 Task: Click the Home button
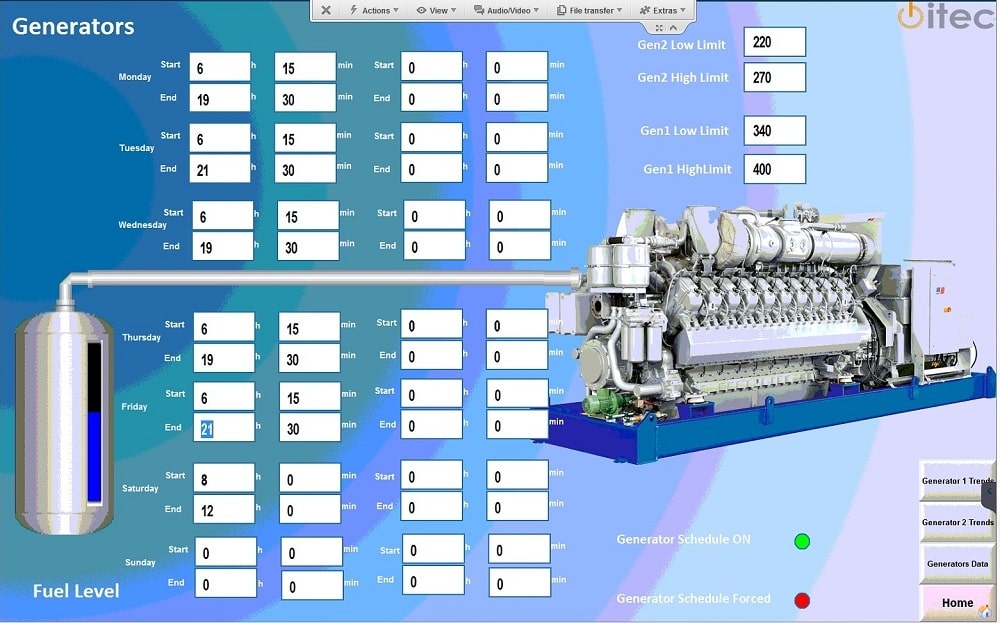(956, 603)
